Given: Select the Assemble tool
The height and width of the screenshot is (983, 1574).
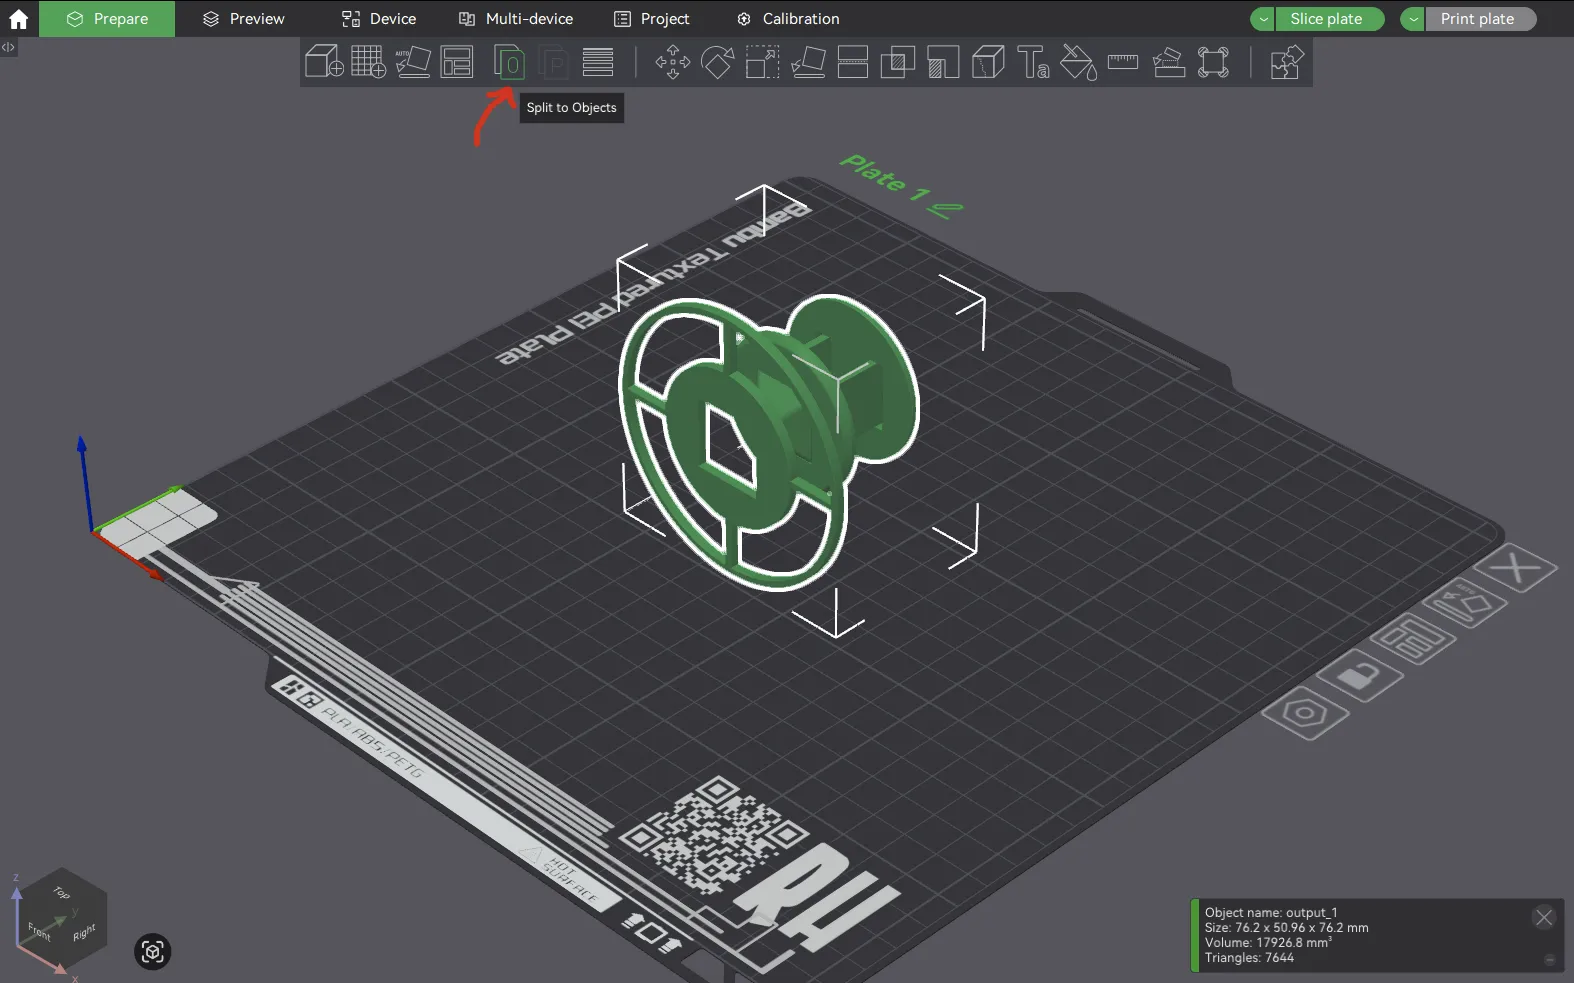Looking at the screenshot, I should (1168, 62).
